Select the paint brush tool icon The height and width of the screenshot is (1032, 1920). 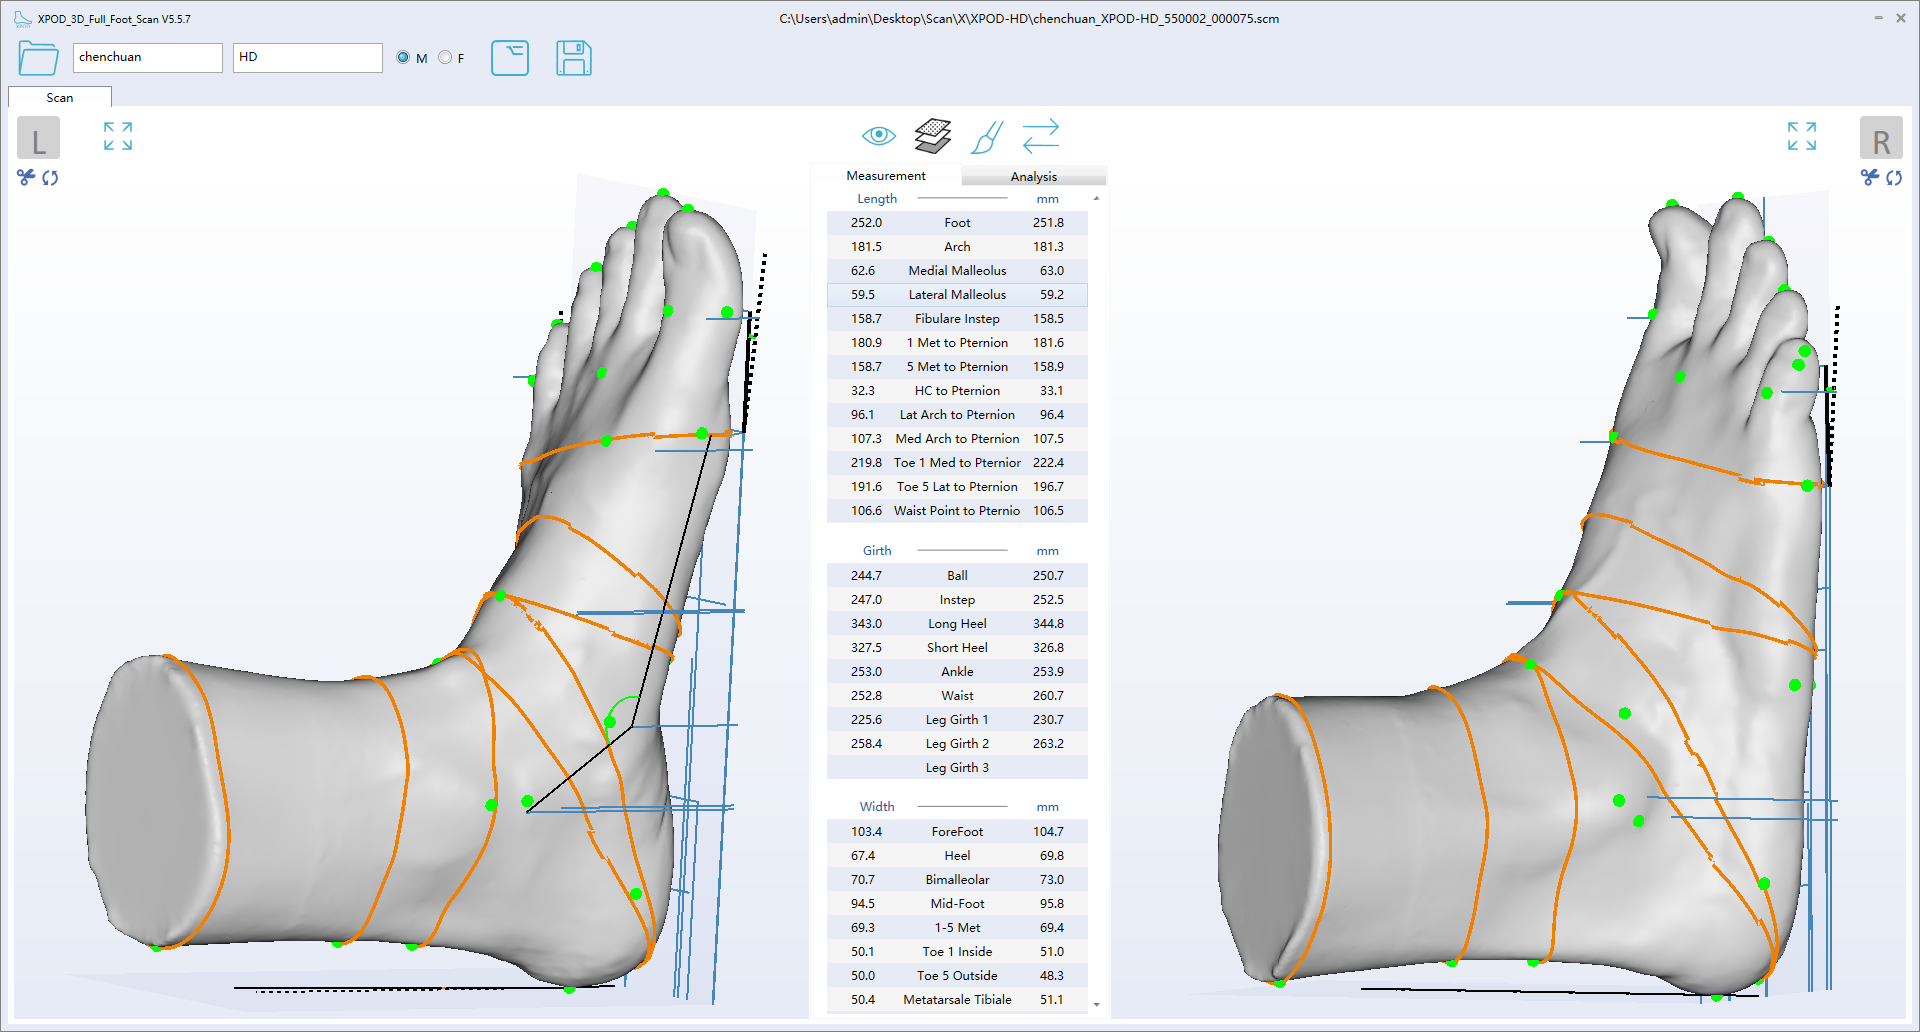point(986,137)
